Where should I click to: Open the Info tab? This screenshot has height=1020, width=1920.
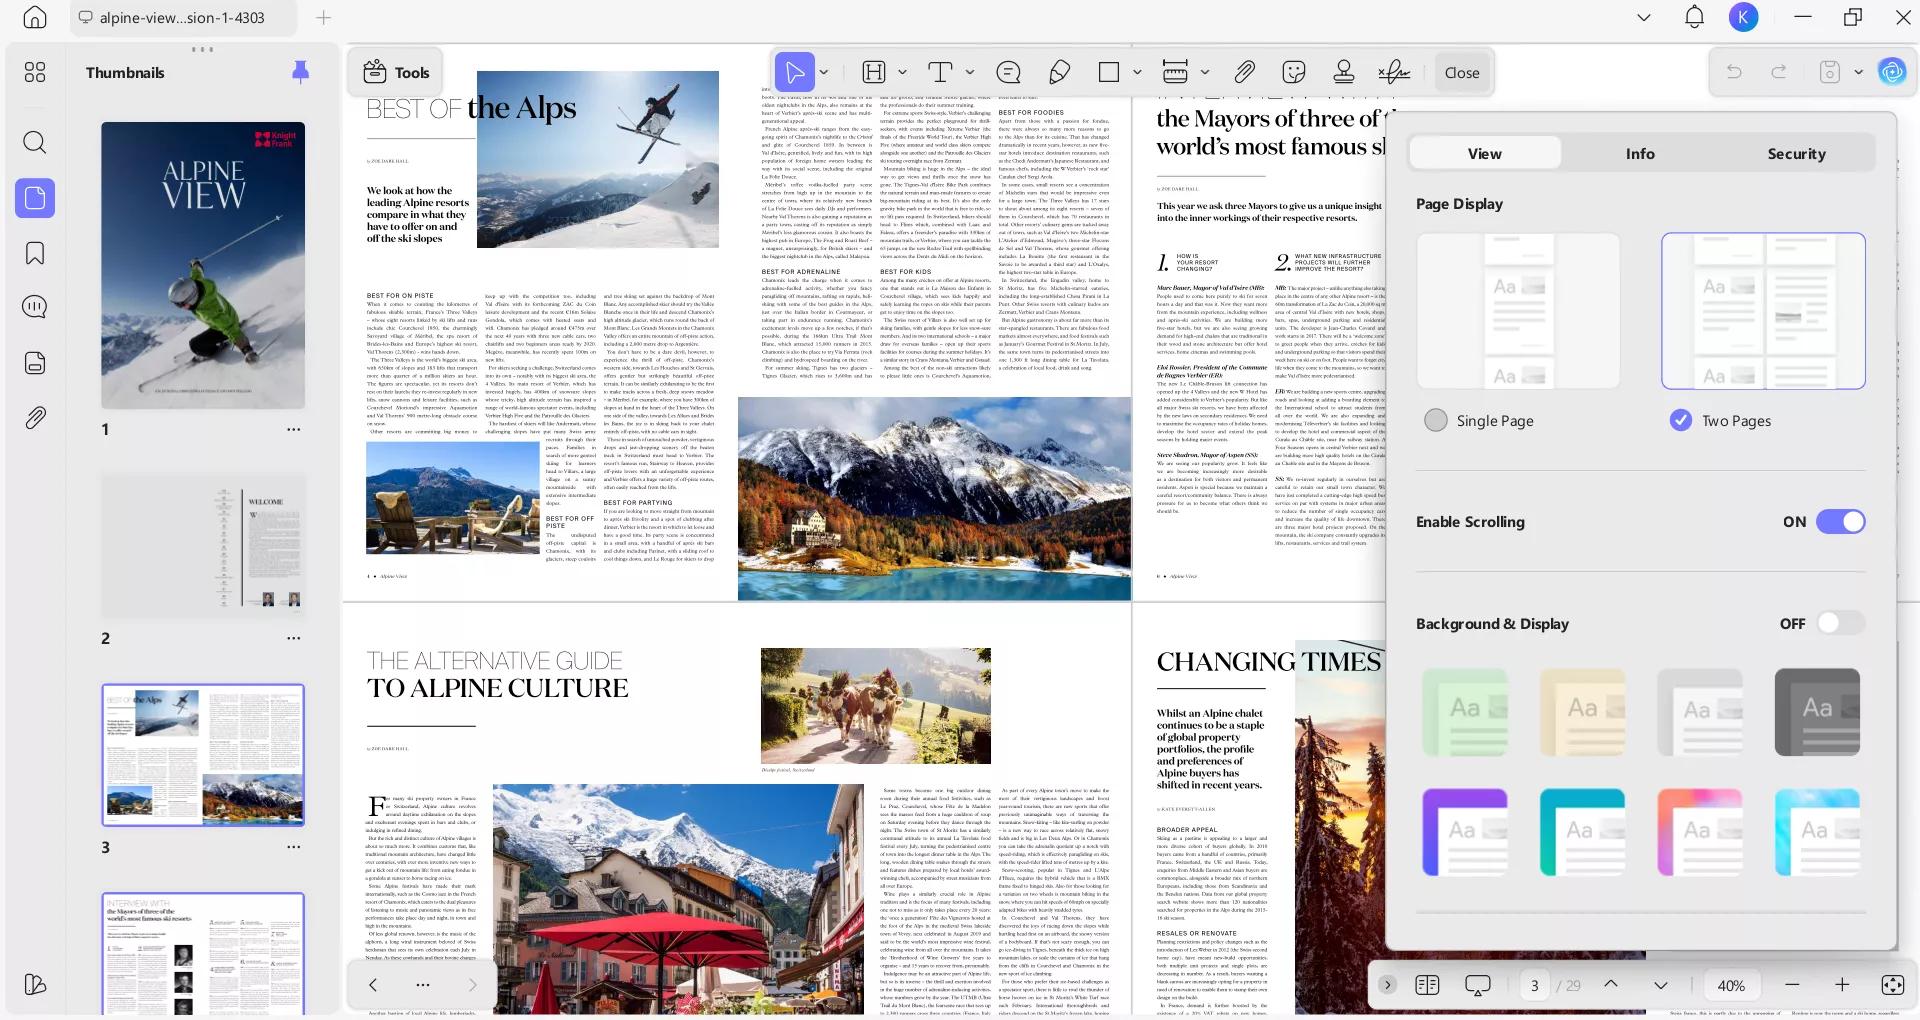coord(1639,153)
